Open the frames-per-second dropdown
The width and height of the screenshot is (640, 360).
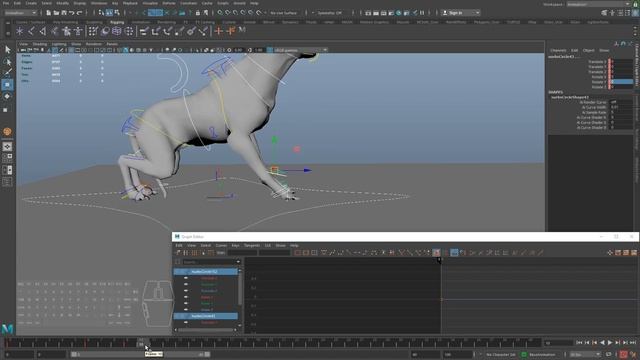click(585, 355)
